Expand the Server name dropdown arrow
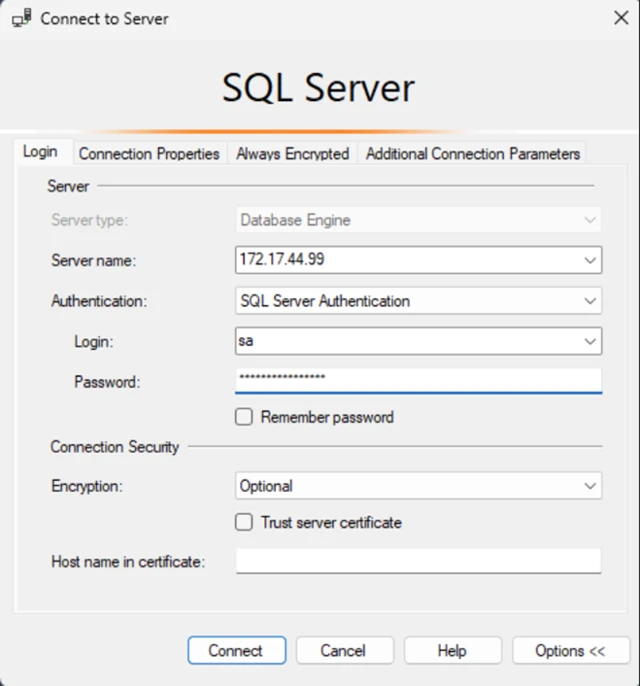 pyautogui.click(x=589, y=260)
